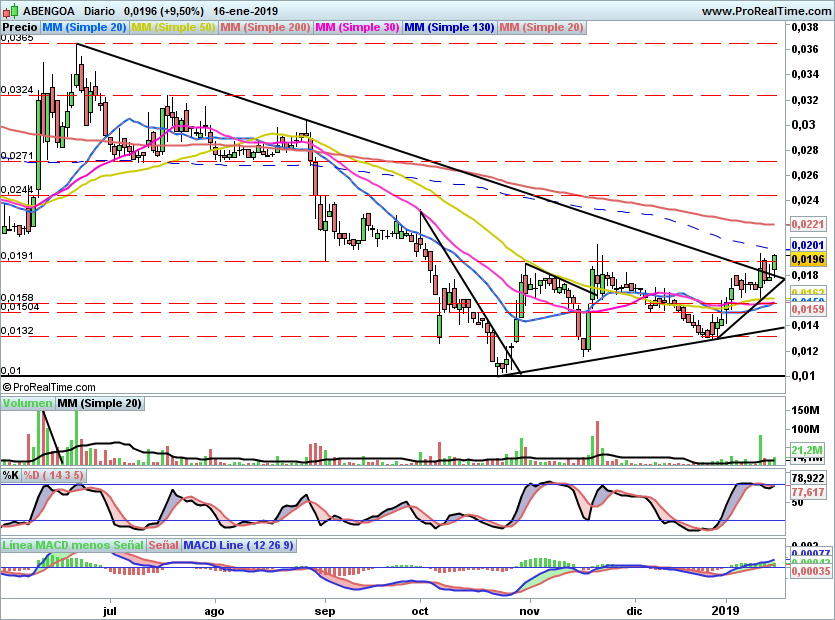Click the ago month on the time axis
The width and height of the screenshot is (835, 620).
(x=215, y=611)
